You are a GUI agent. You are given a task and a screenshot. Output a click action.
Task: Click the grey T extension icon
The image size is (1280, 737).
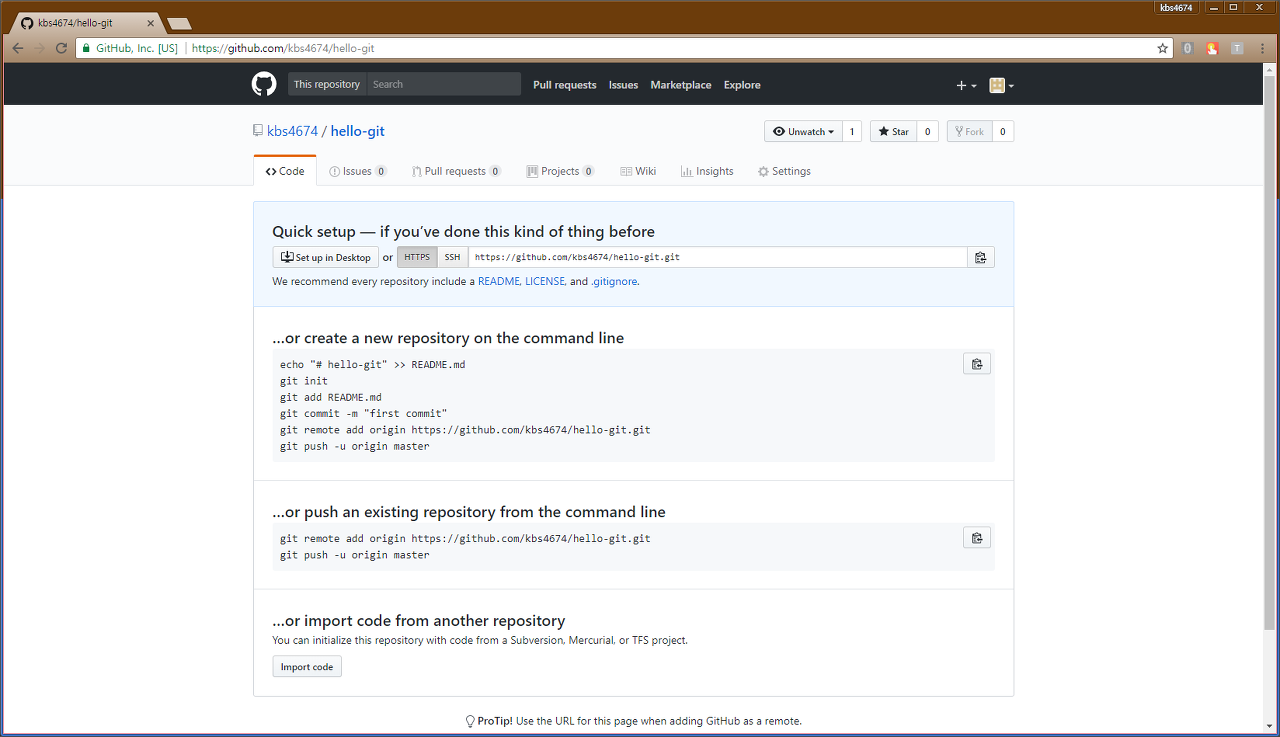click(x=1237, y=48)
